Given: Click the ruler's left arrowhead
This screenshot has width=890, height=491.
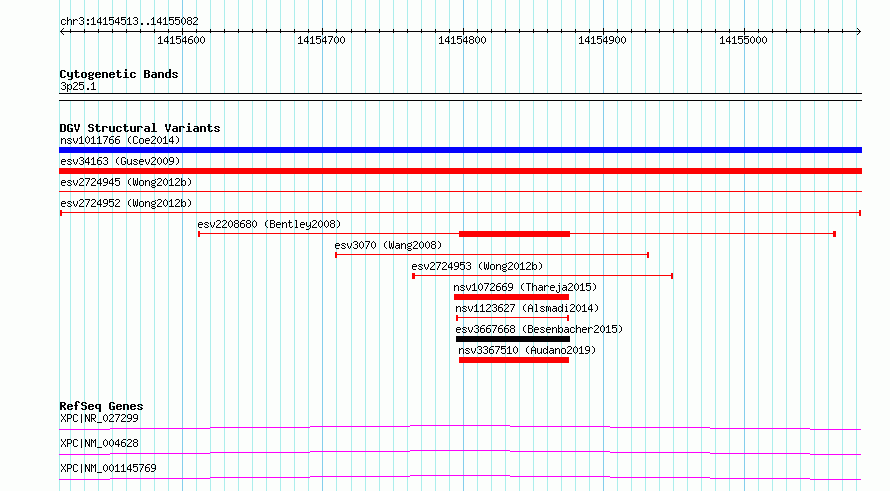Looking at the screenshot, I should (x=62, y=32).
